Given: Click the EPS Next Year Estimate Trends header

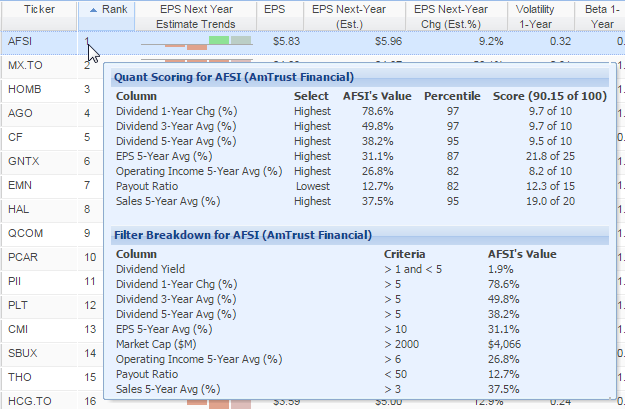Looking at the screenshot, I should (x=195, y=16).
